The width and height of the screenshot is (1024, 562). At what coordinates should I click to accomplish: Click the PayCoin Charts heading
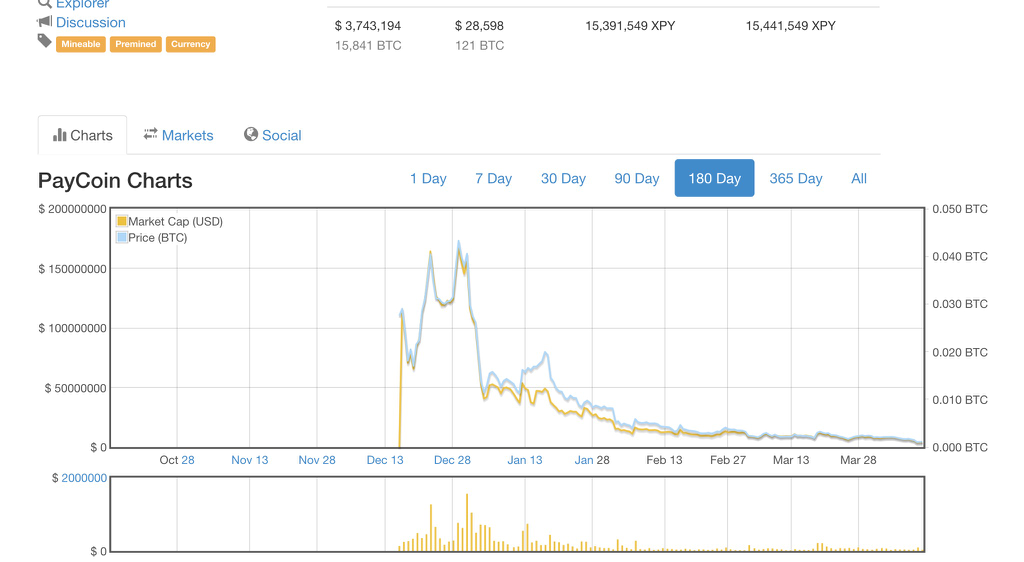point(115,180)
